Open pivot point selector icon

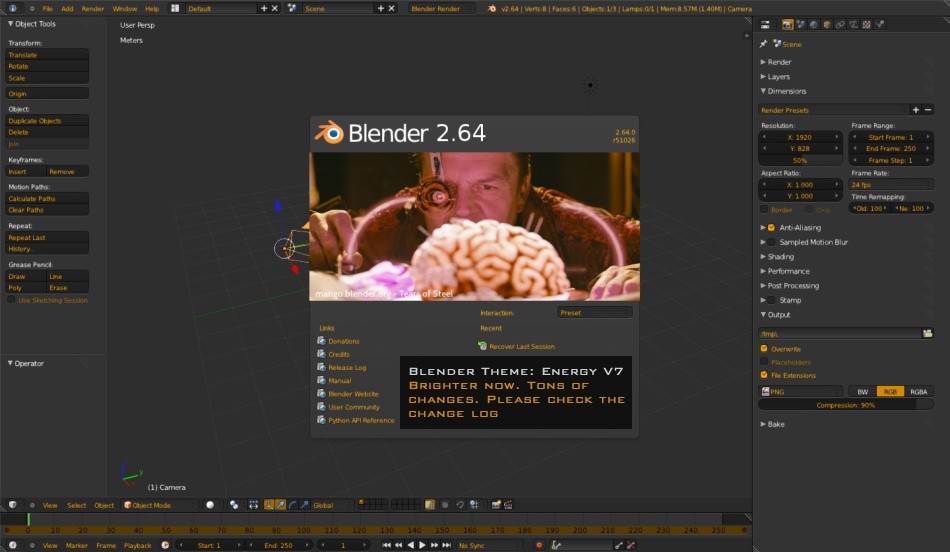click(x=234, y=505)
